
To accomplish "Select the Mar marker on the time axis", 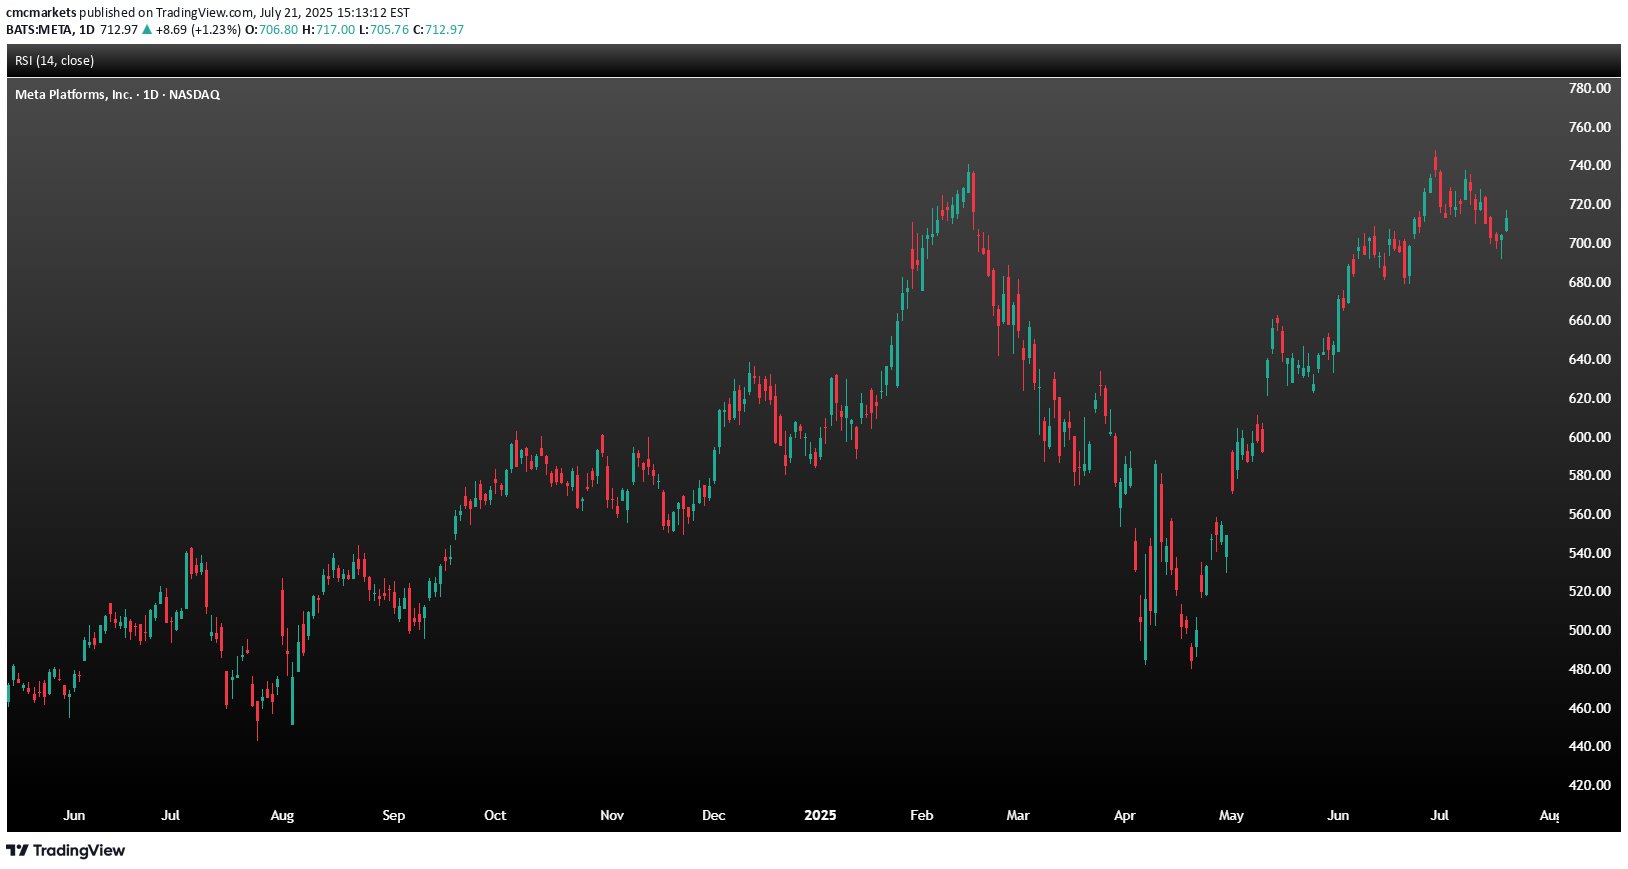I will coord(1018,816).
